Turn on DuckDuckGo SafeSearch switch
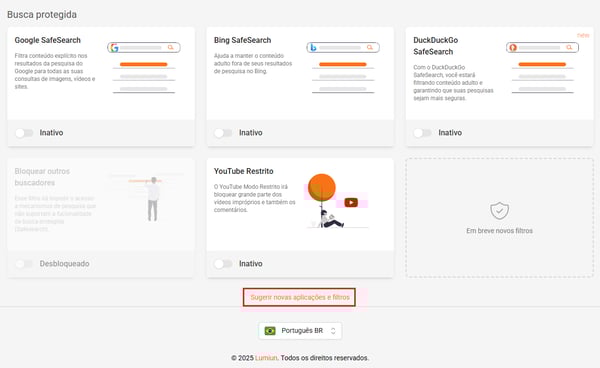Viewport: 600px width, 368px height. tap(422, 133)
